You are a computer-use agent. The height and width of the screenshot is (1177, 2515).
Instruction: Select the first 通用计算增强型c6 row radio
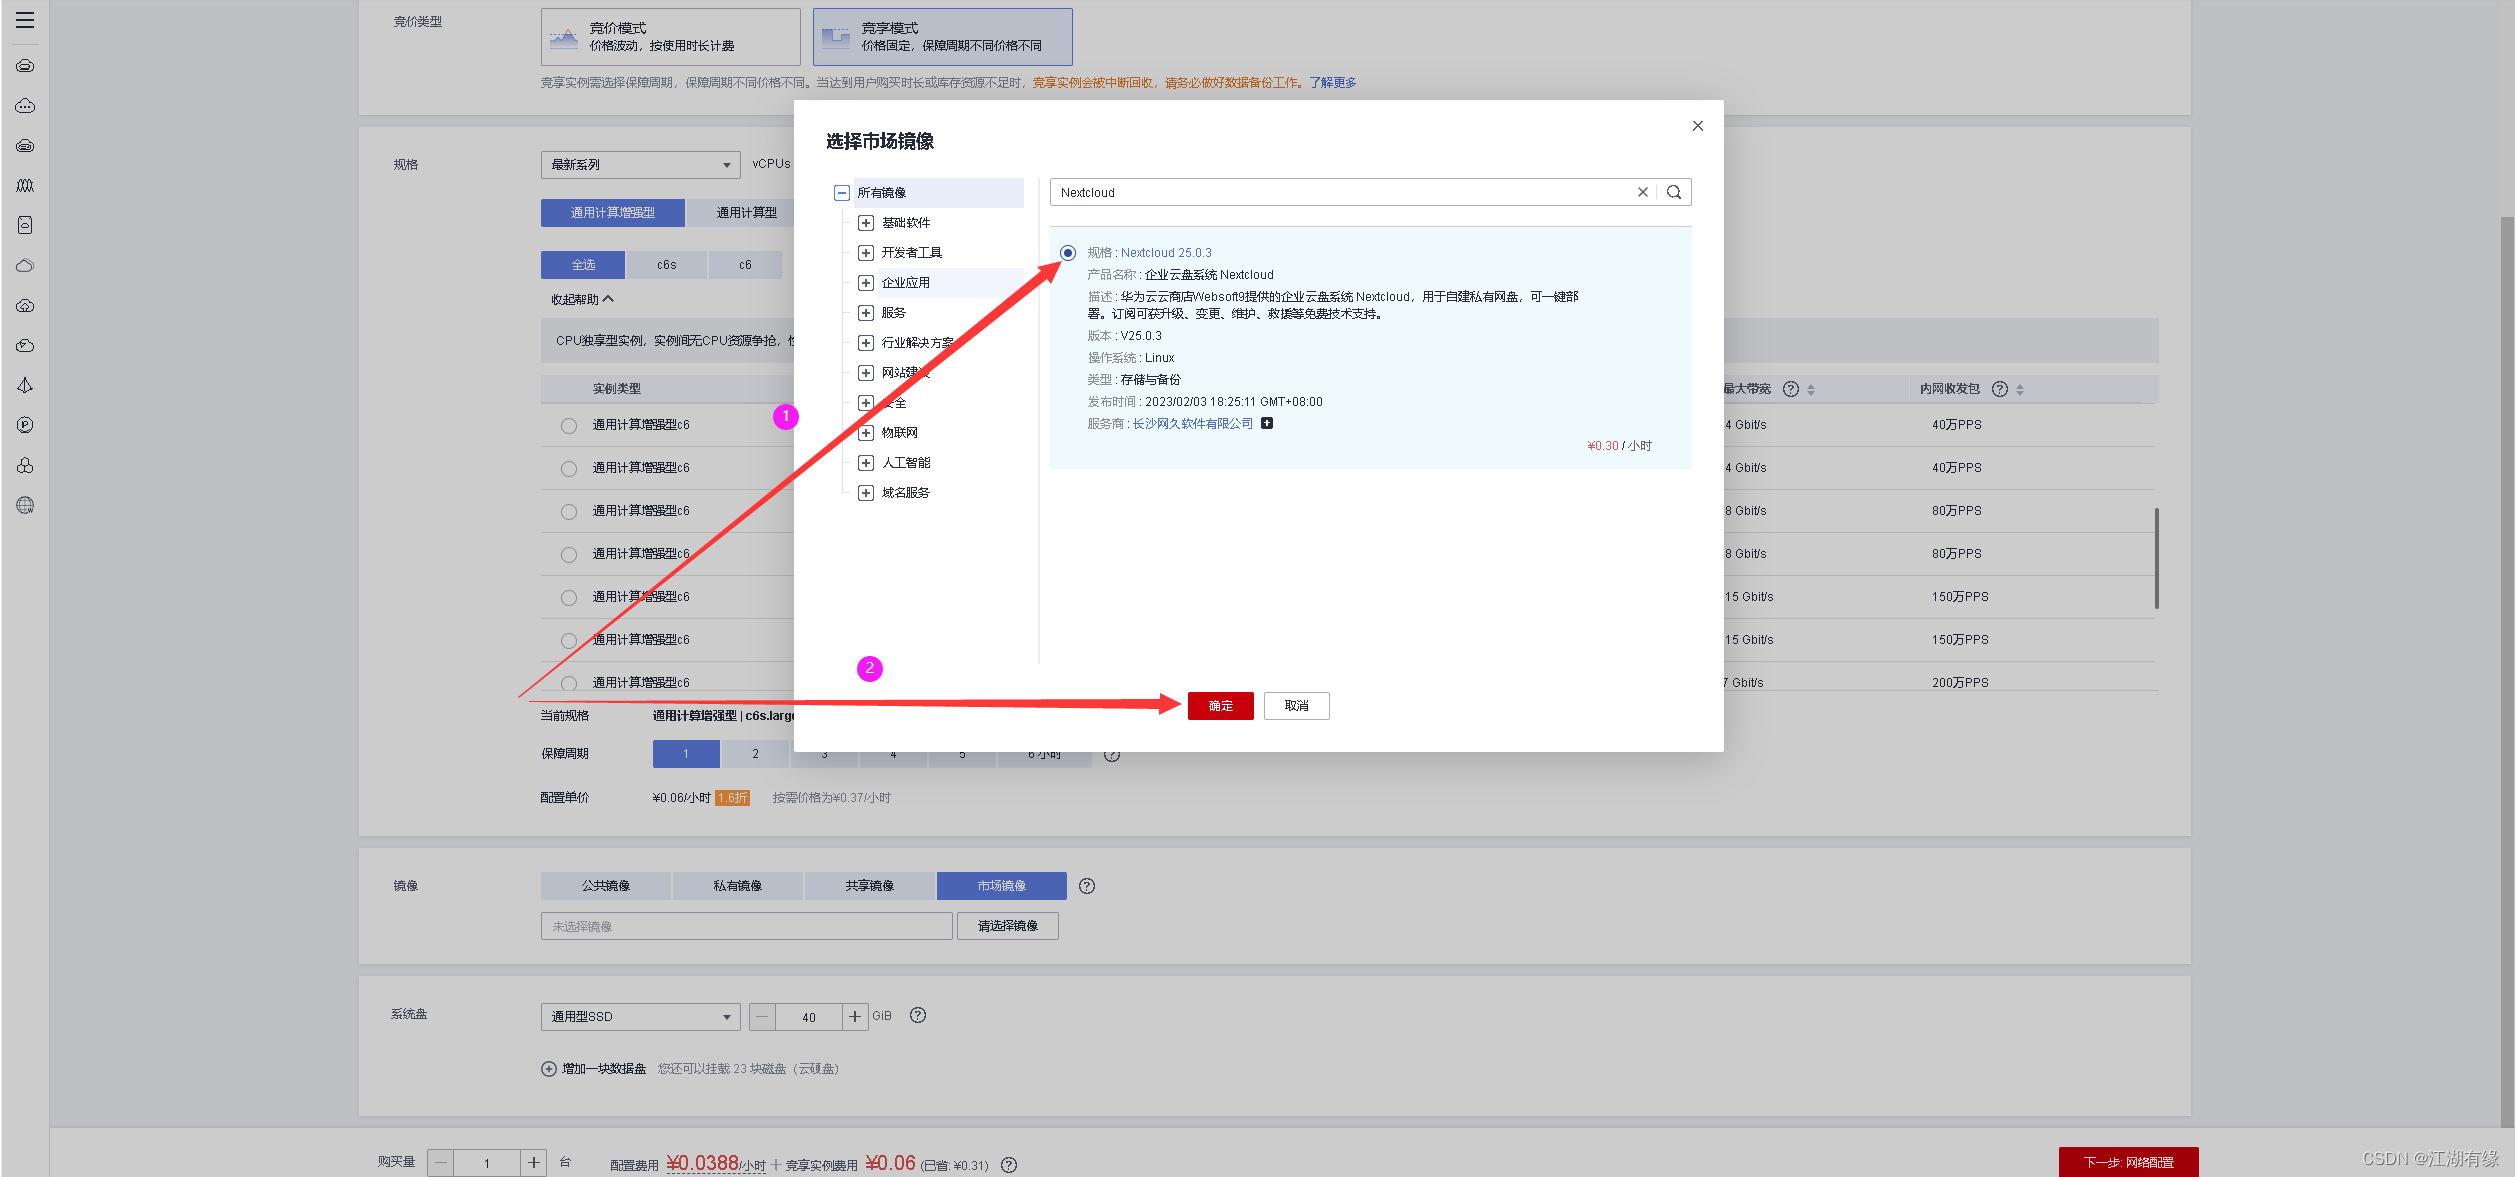click(x=569, y=426)
